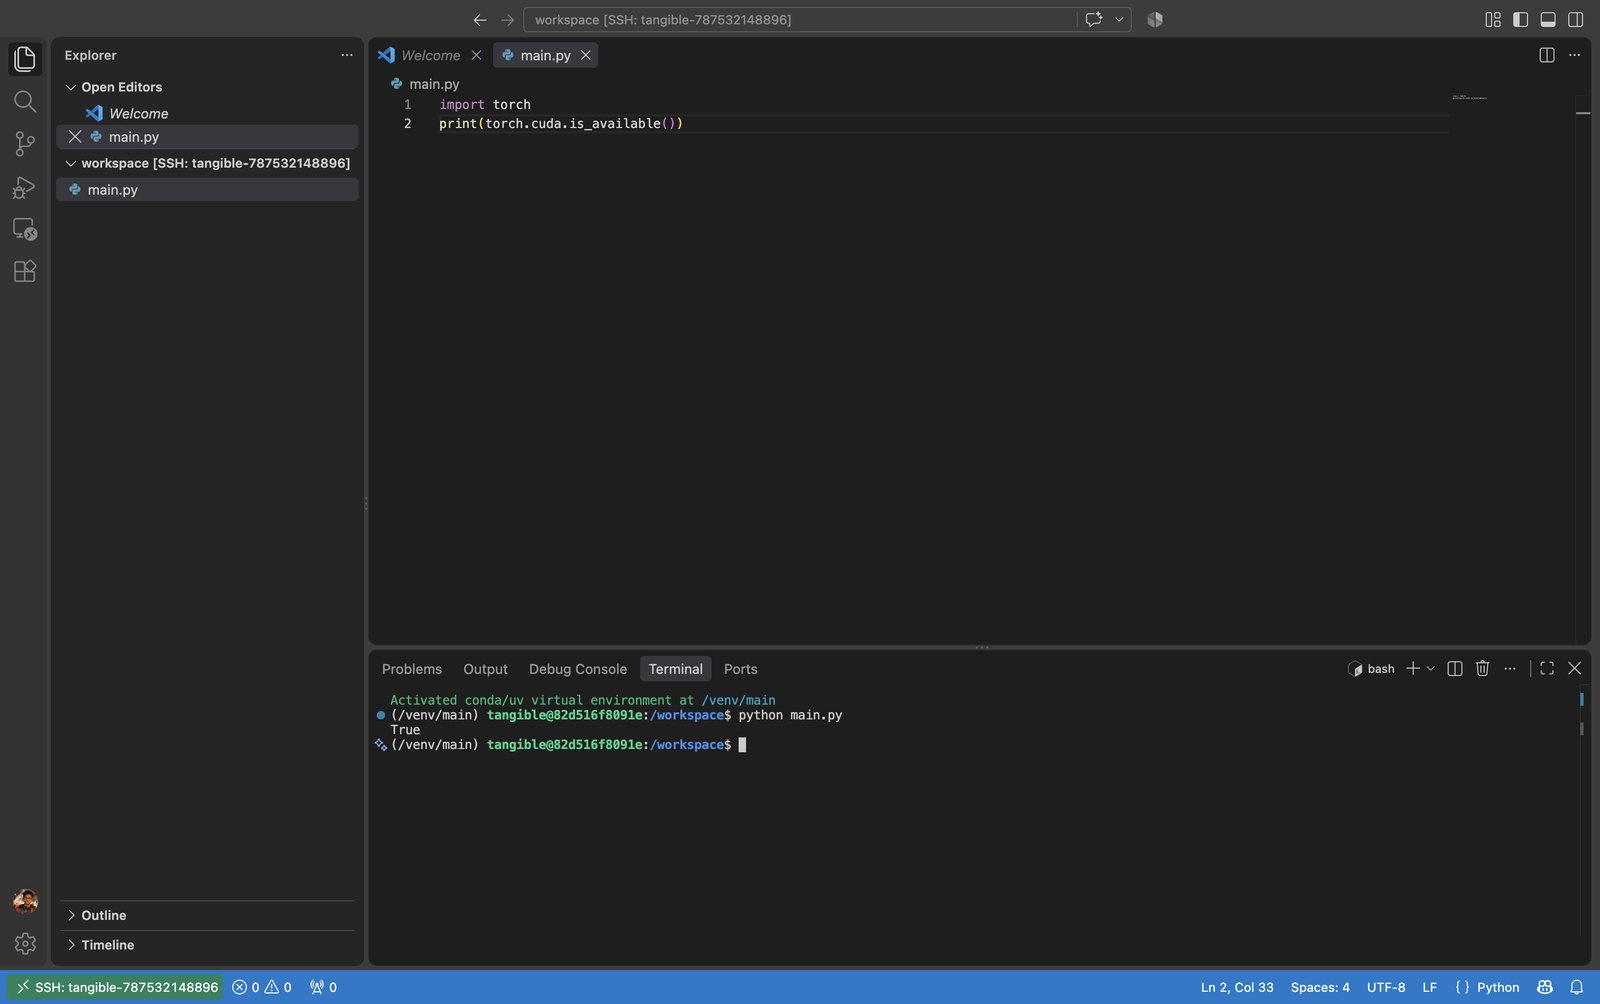Close the terminal panel
Viewport: 1600px width, 1004px height.
[x=1575, y=668]
